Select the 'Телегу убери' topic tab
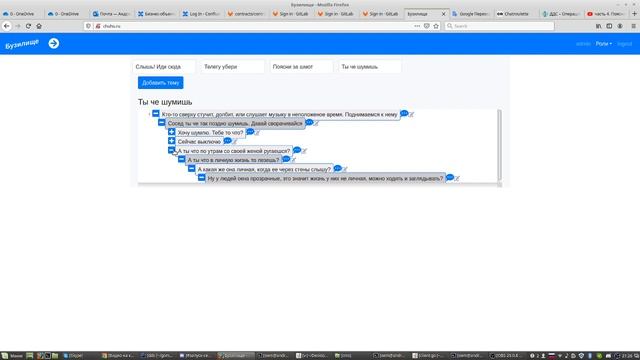The height and width of the screenshot is (360, 640). coord(232,67)
